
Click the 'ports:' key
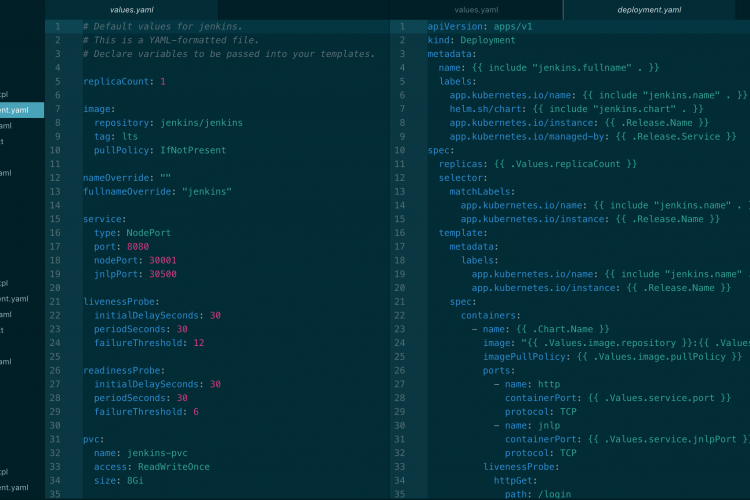point(499,371)
